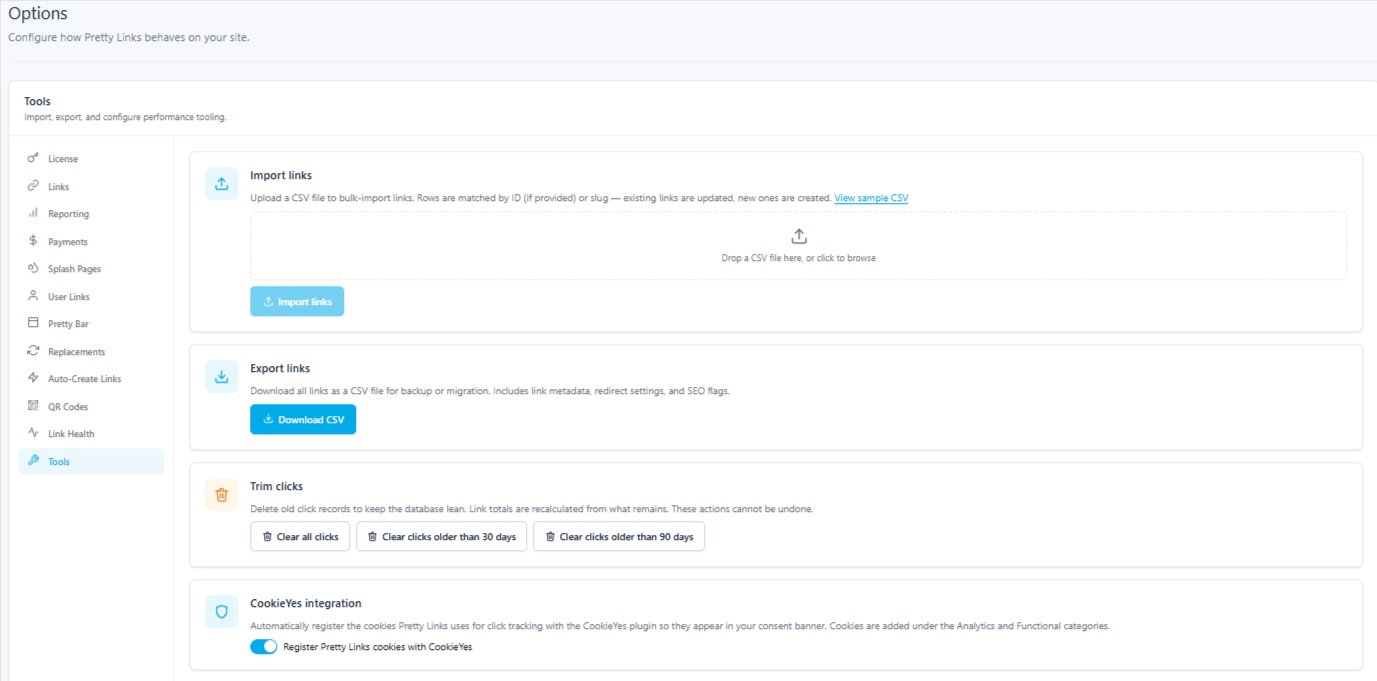This screenshot has height=681, width=1377.
Task: Click the License key icon in sidebar
Action: pyautogui.click(x=33, y=158)
